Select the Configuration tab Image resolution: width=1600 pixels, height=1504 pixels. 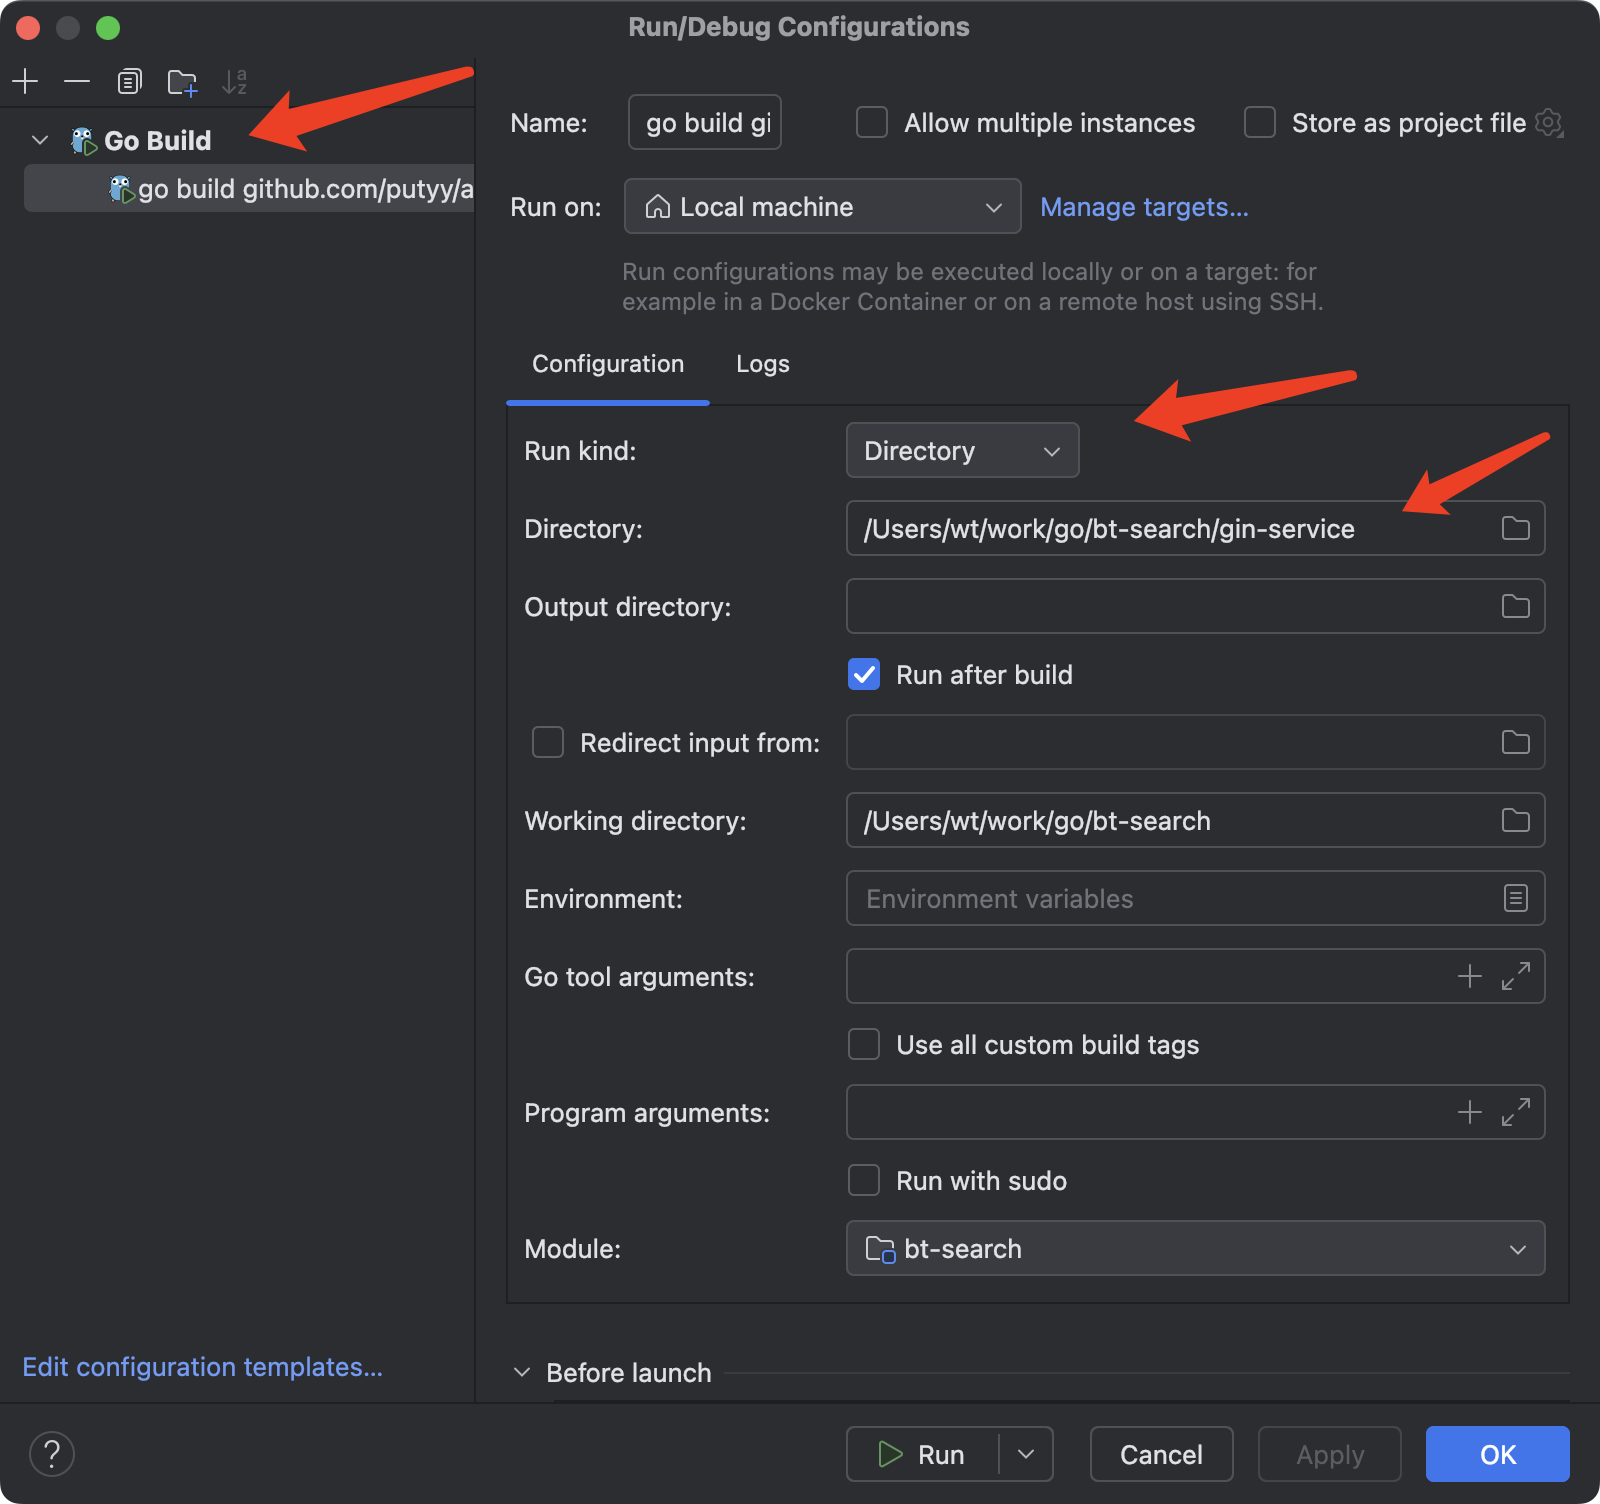(608, 364)
